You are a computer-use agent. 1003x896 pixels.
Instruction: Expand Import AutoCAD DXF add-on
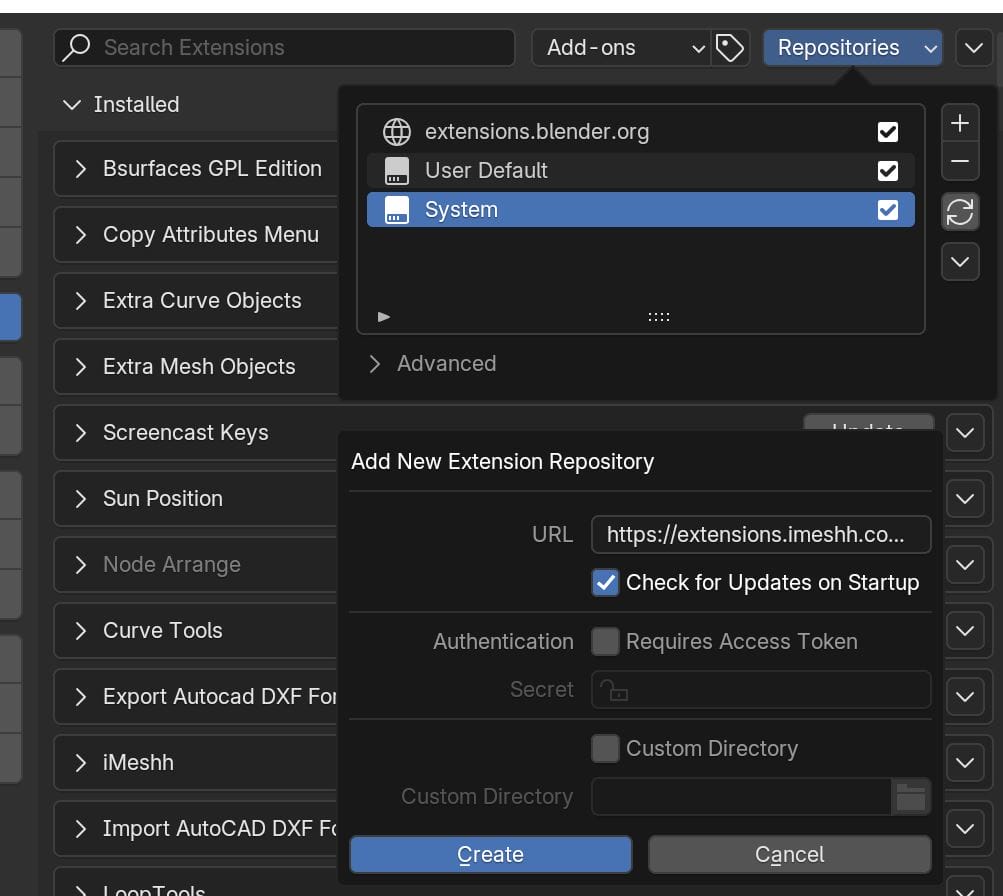pos(81,829)
